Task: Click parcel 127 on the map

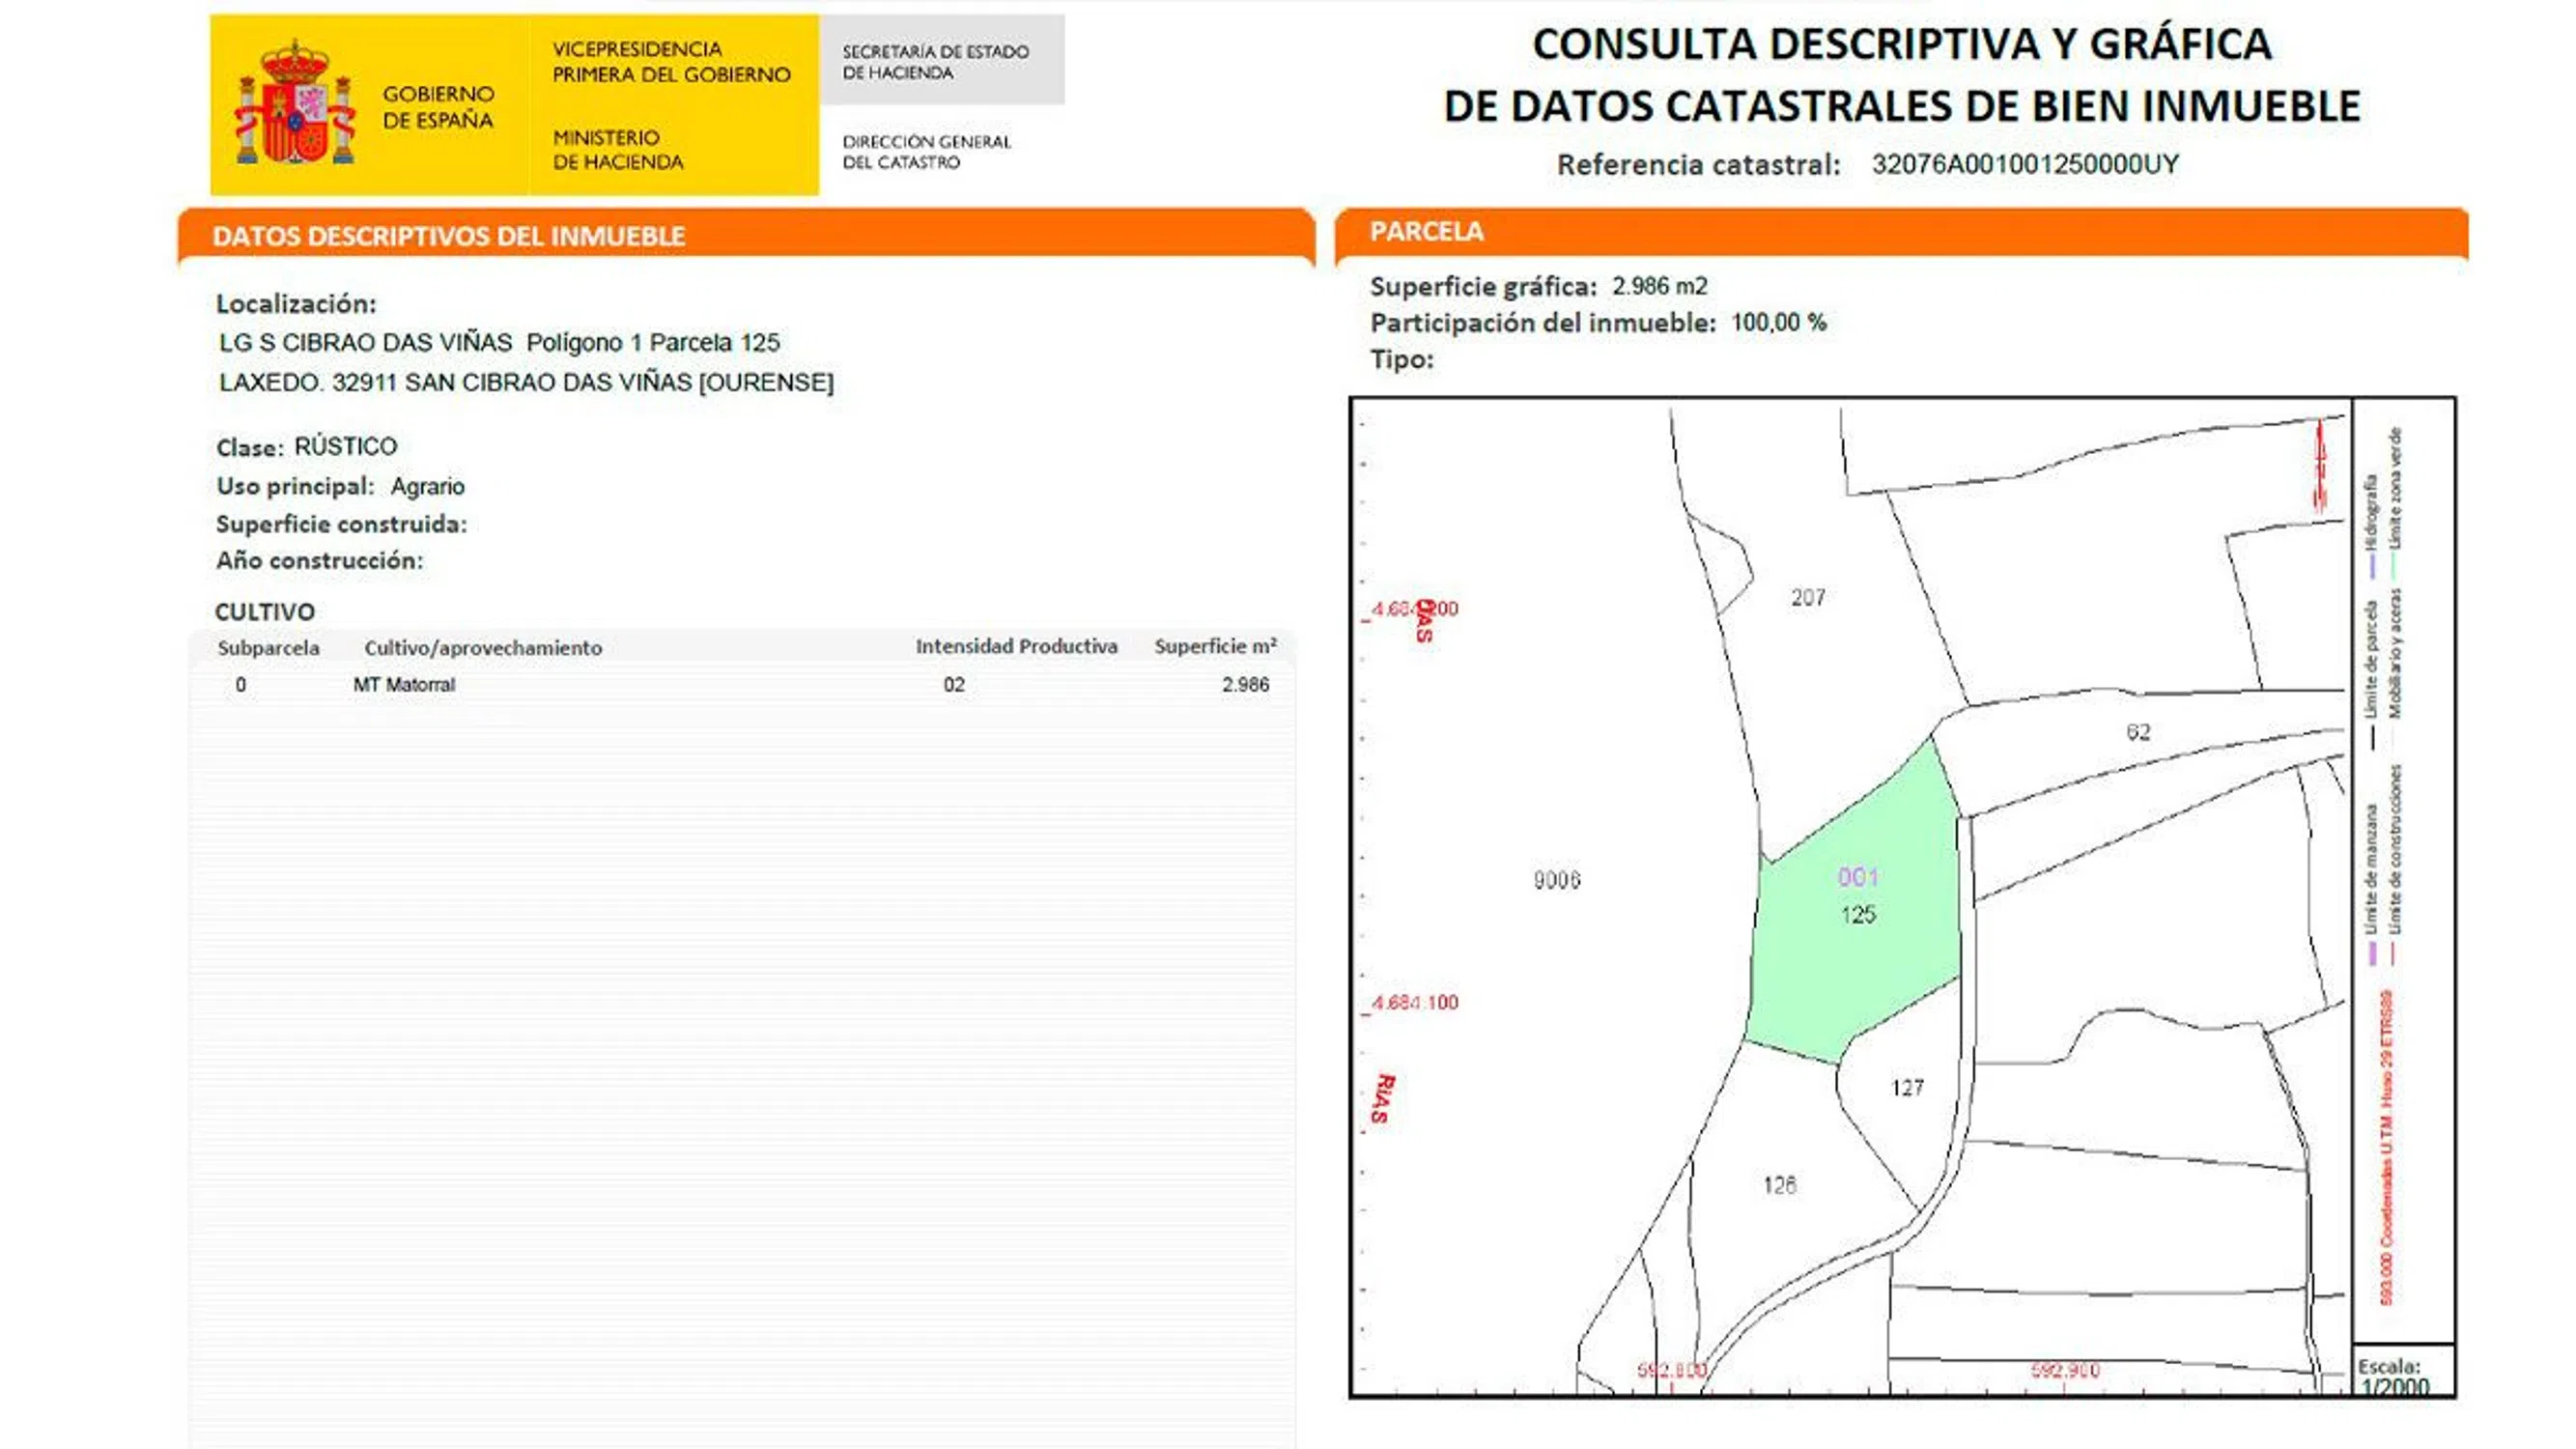Action: point(1907,1088)
